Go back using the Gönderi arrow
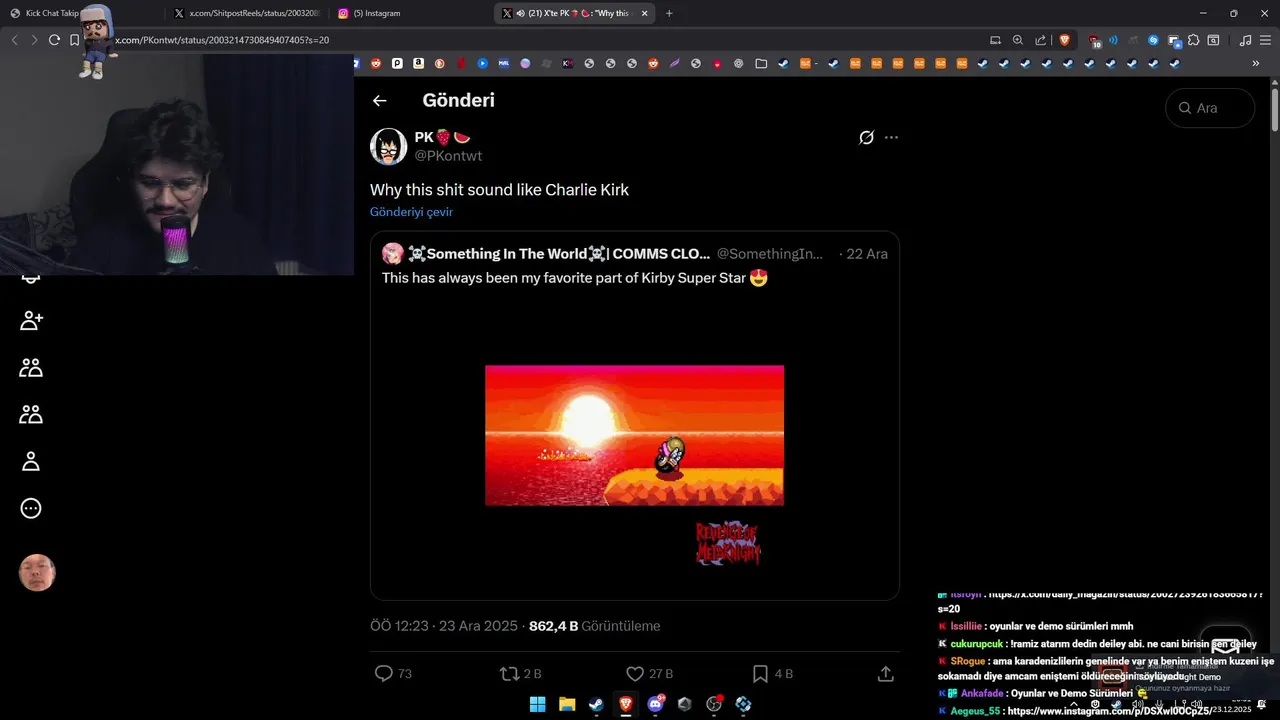Viewport: 1280px width, 720px height. tap(379, 100)
